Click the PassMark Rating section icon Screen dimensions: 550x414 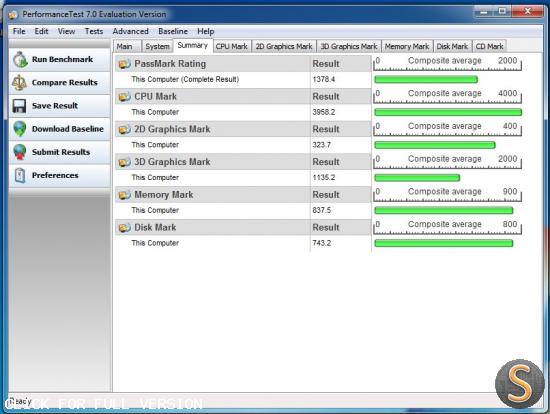tap(124, 64)
